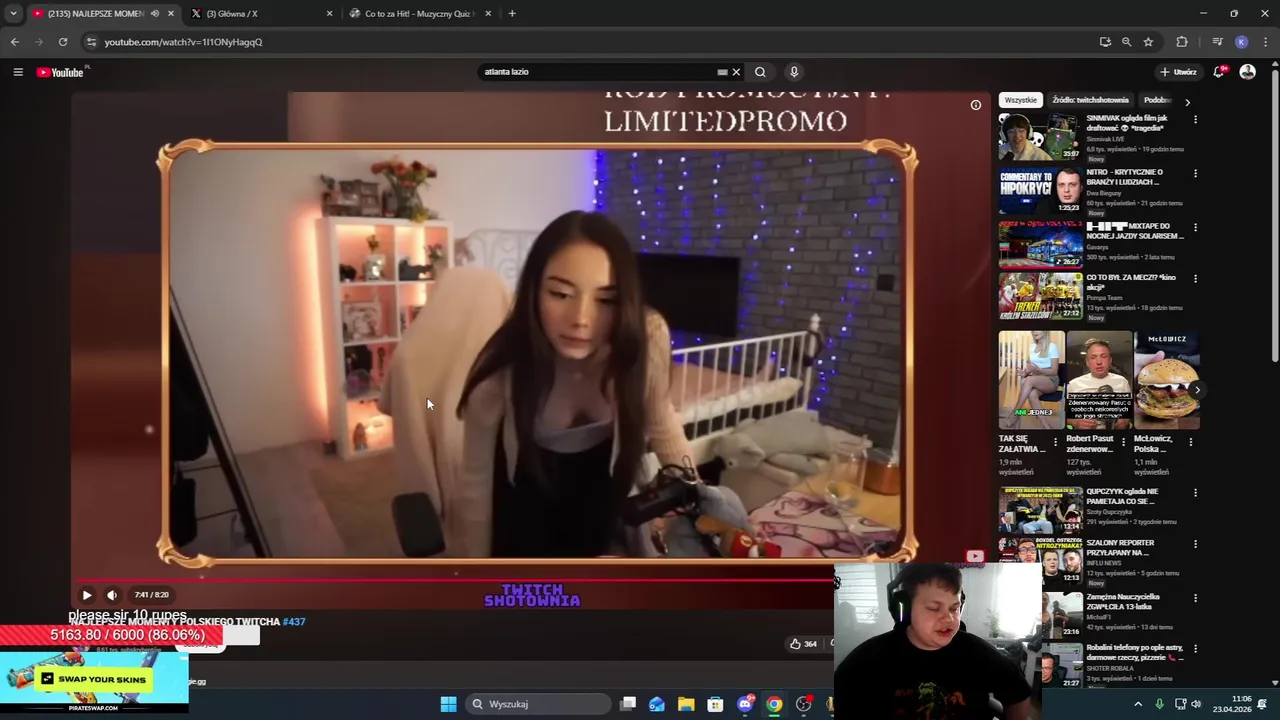Image resolution: width=1280 pixels, height=720 pixels.
Task: Open the Chrome profile K avatar
Action: (x=1241, y=42)
